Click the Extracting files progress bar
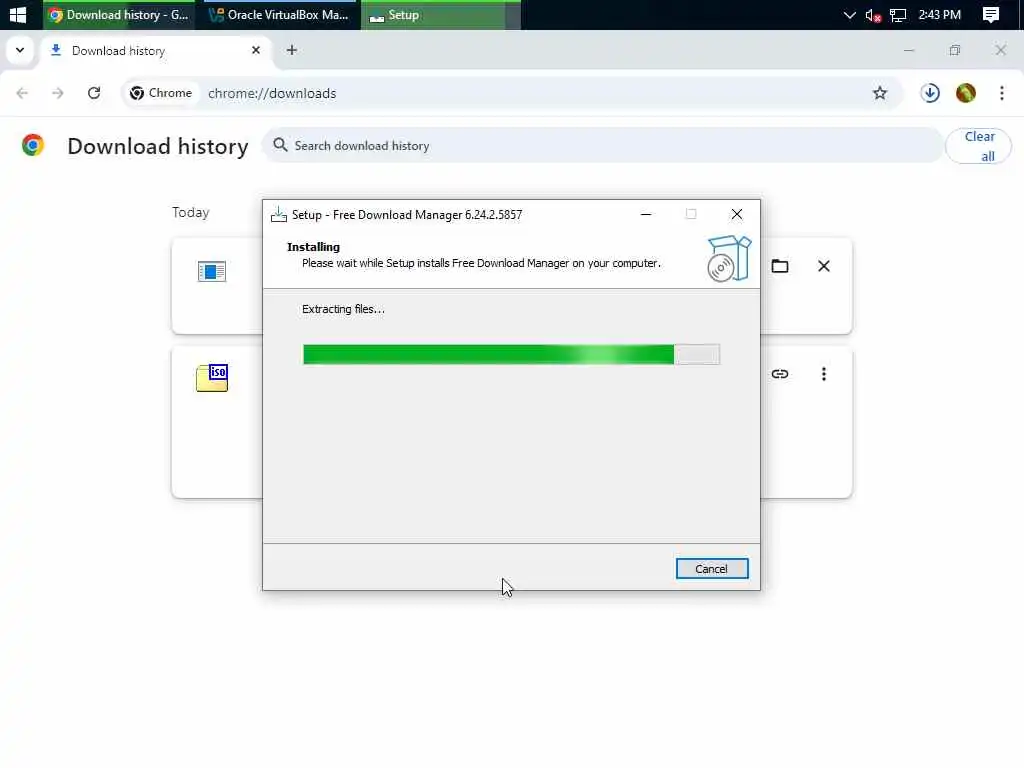 click(x=511, y=354)
